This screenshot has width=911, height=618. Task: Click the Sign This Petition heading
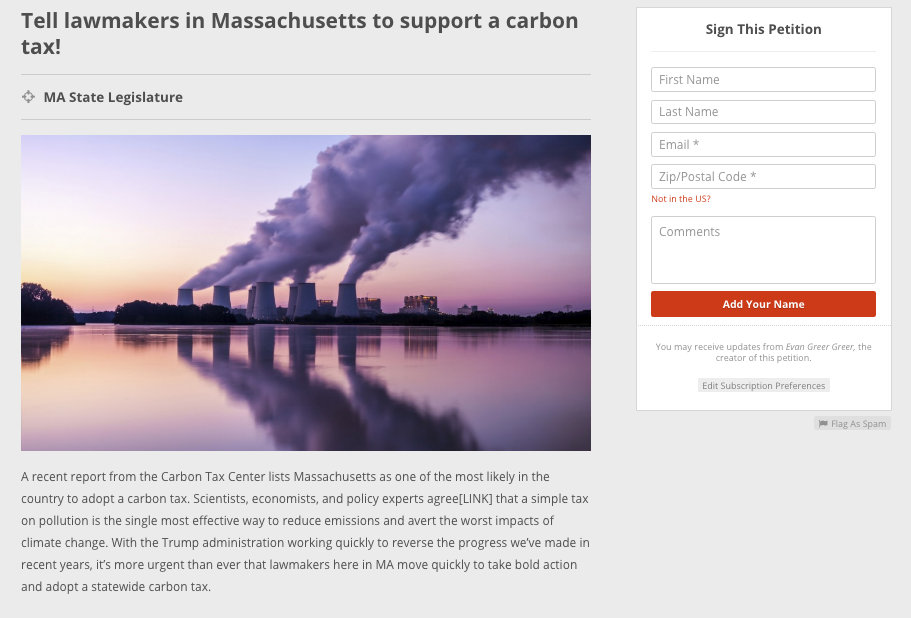(x=763, y=29)
